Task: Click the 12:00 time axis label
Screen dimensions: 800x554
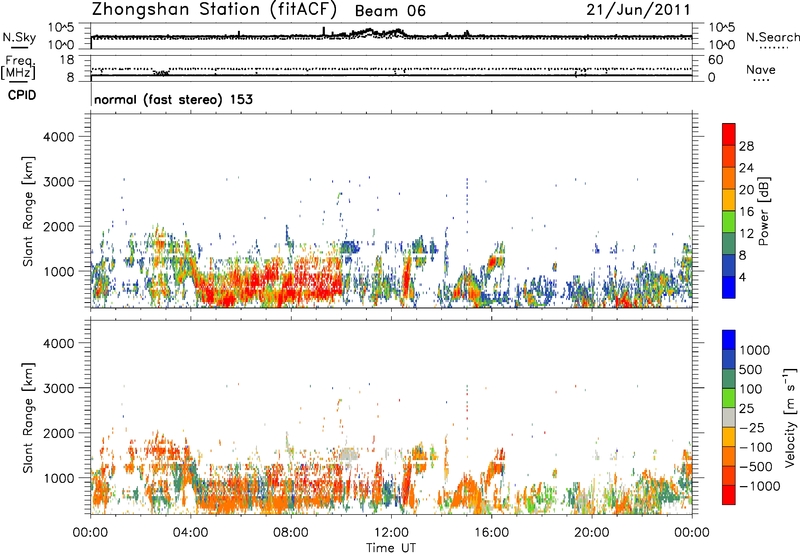Action: [x=391, y=533]
